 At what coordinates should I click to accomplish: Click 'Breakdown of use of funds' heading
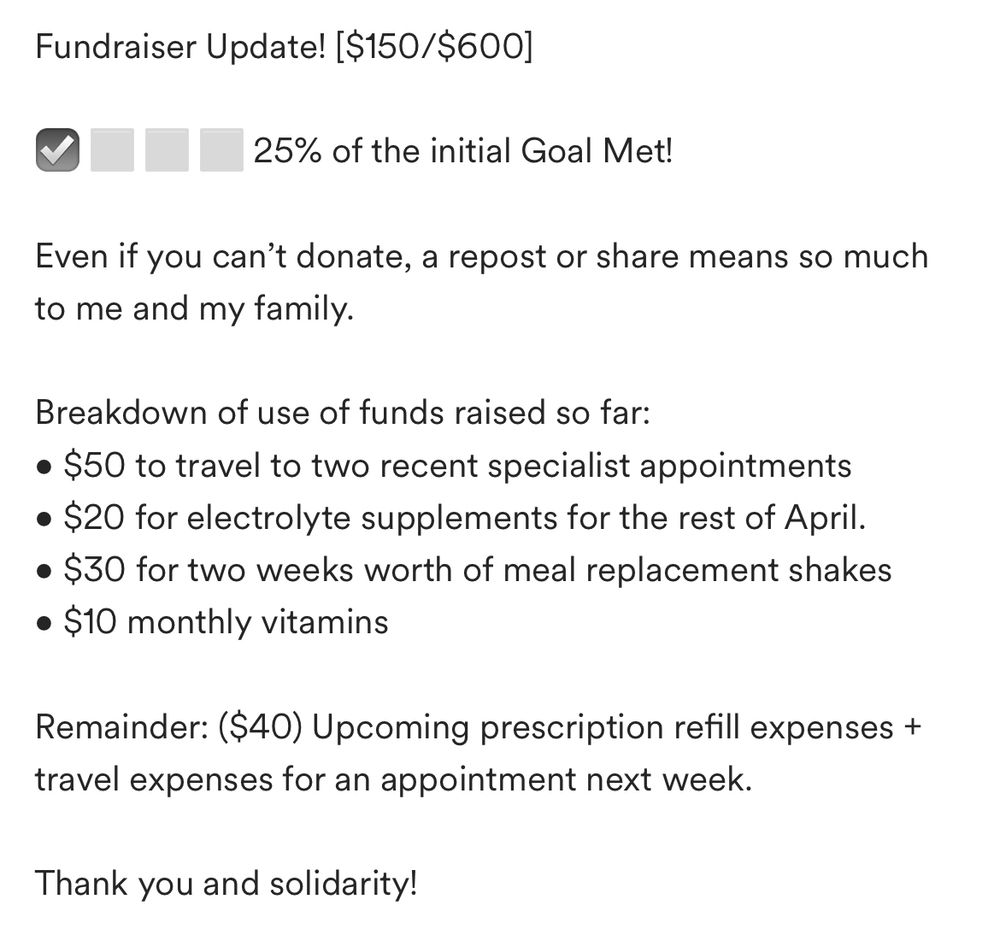[343, 412]
